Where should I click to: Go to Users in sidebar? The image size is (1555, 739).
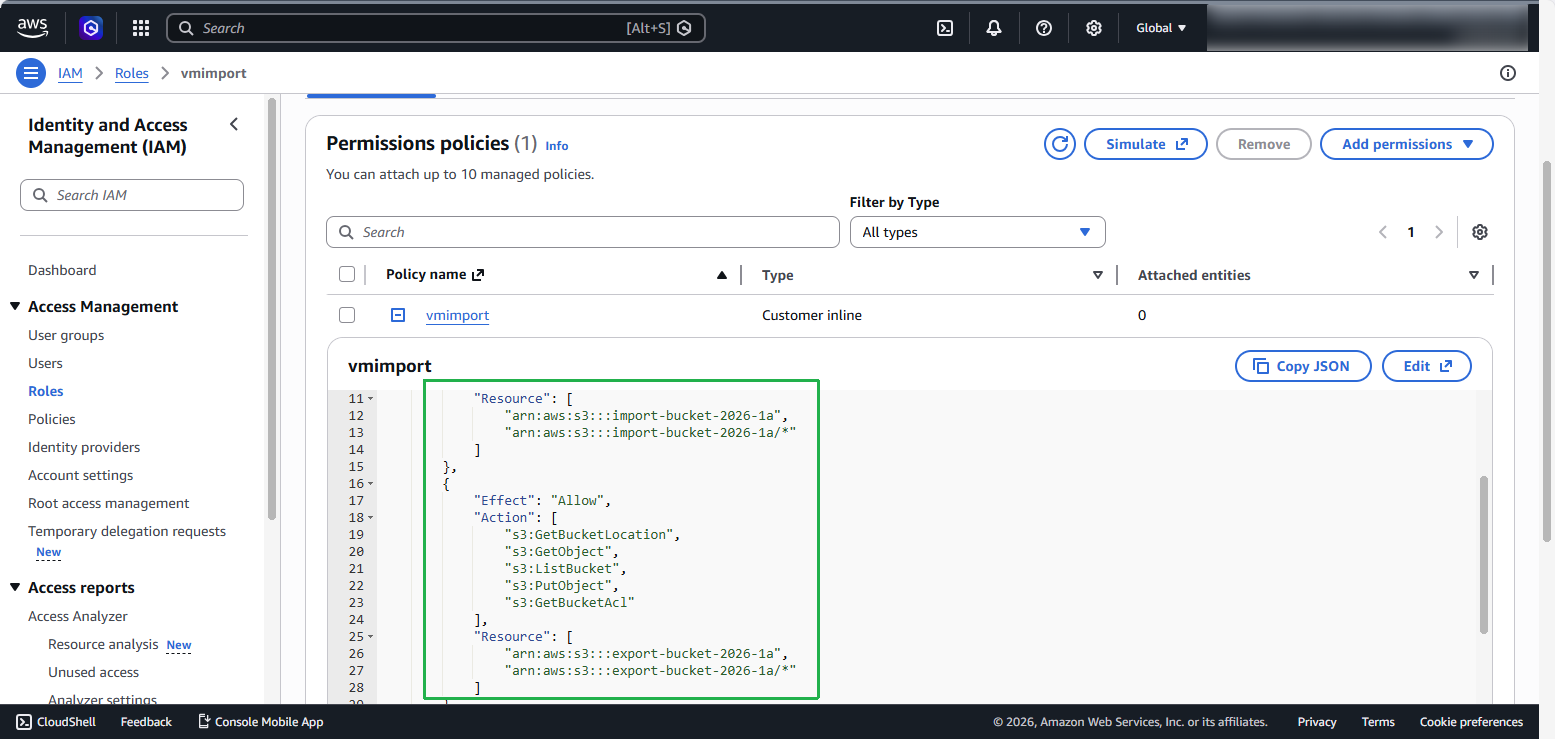pos(45,363)
